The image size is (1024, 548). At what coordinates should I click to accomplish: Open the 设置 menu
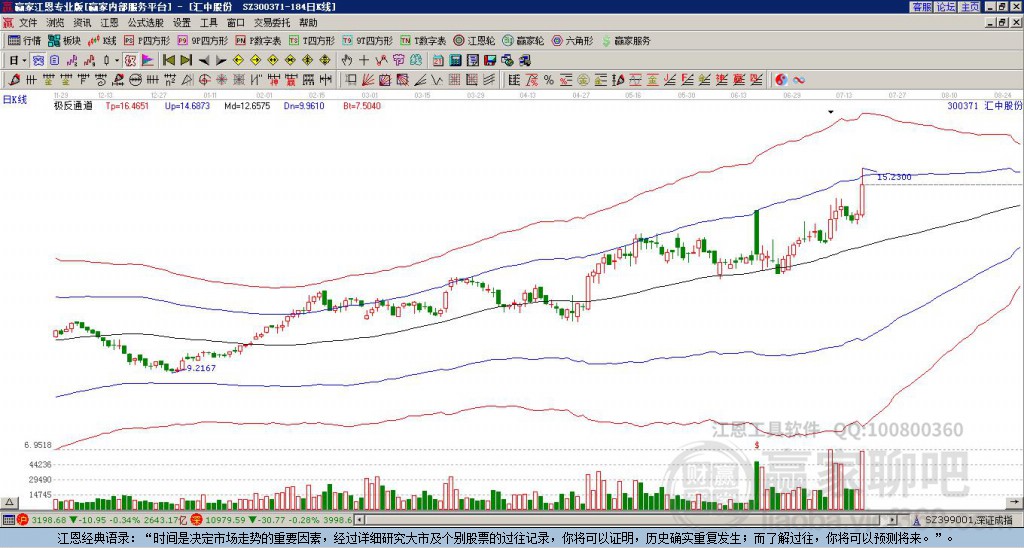[x=182, y=23]
